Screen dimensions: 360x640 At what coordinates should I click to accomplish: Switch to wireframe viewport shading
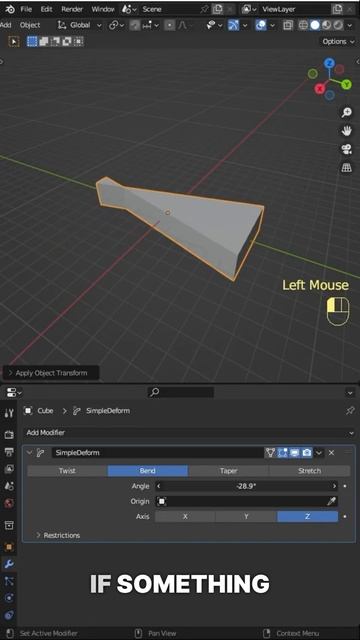[x=303, y=25]
